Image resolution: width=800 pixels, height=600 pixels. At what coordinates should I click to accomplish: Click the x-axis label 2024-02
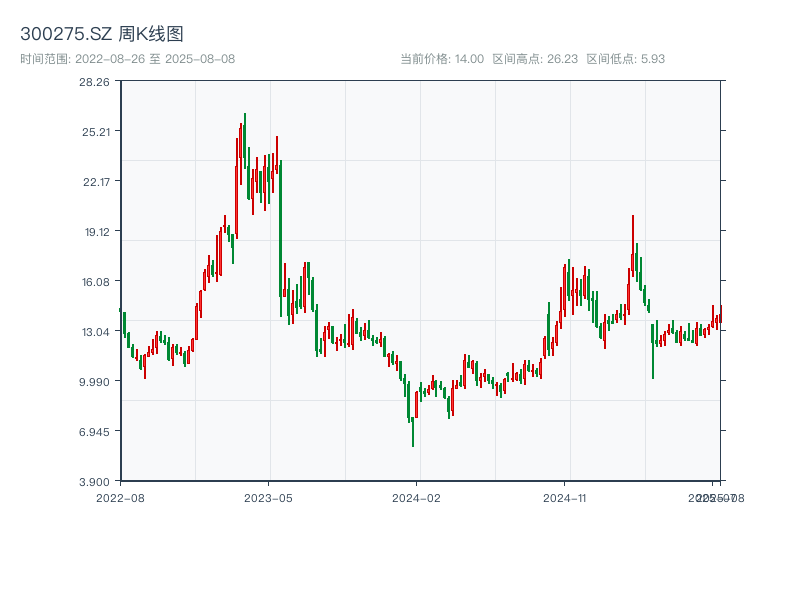(x=416, y=498)
